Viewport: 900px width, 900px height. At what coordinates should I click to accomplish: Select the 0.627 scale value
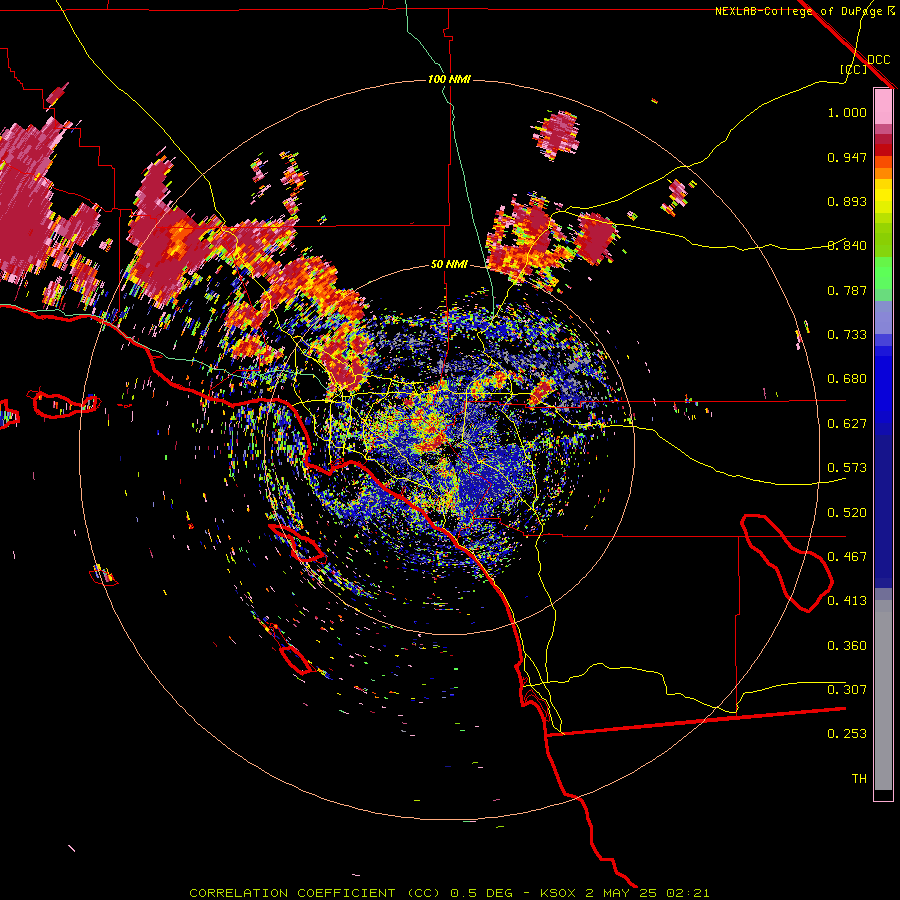point(847,424)
